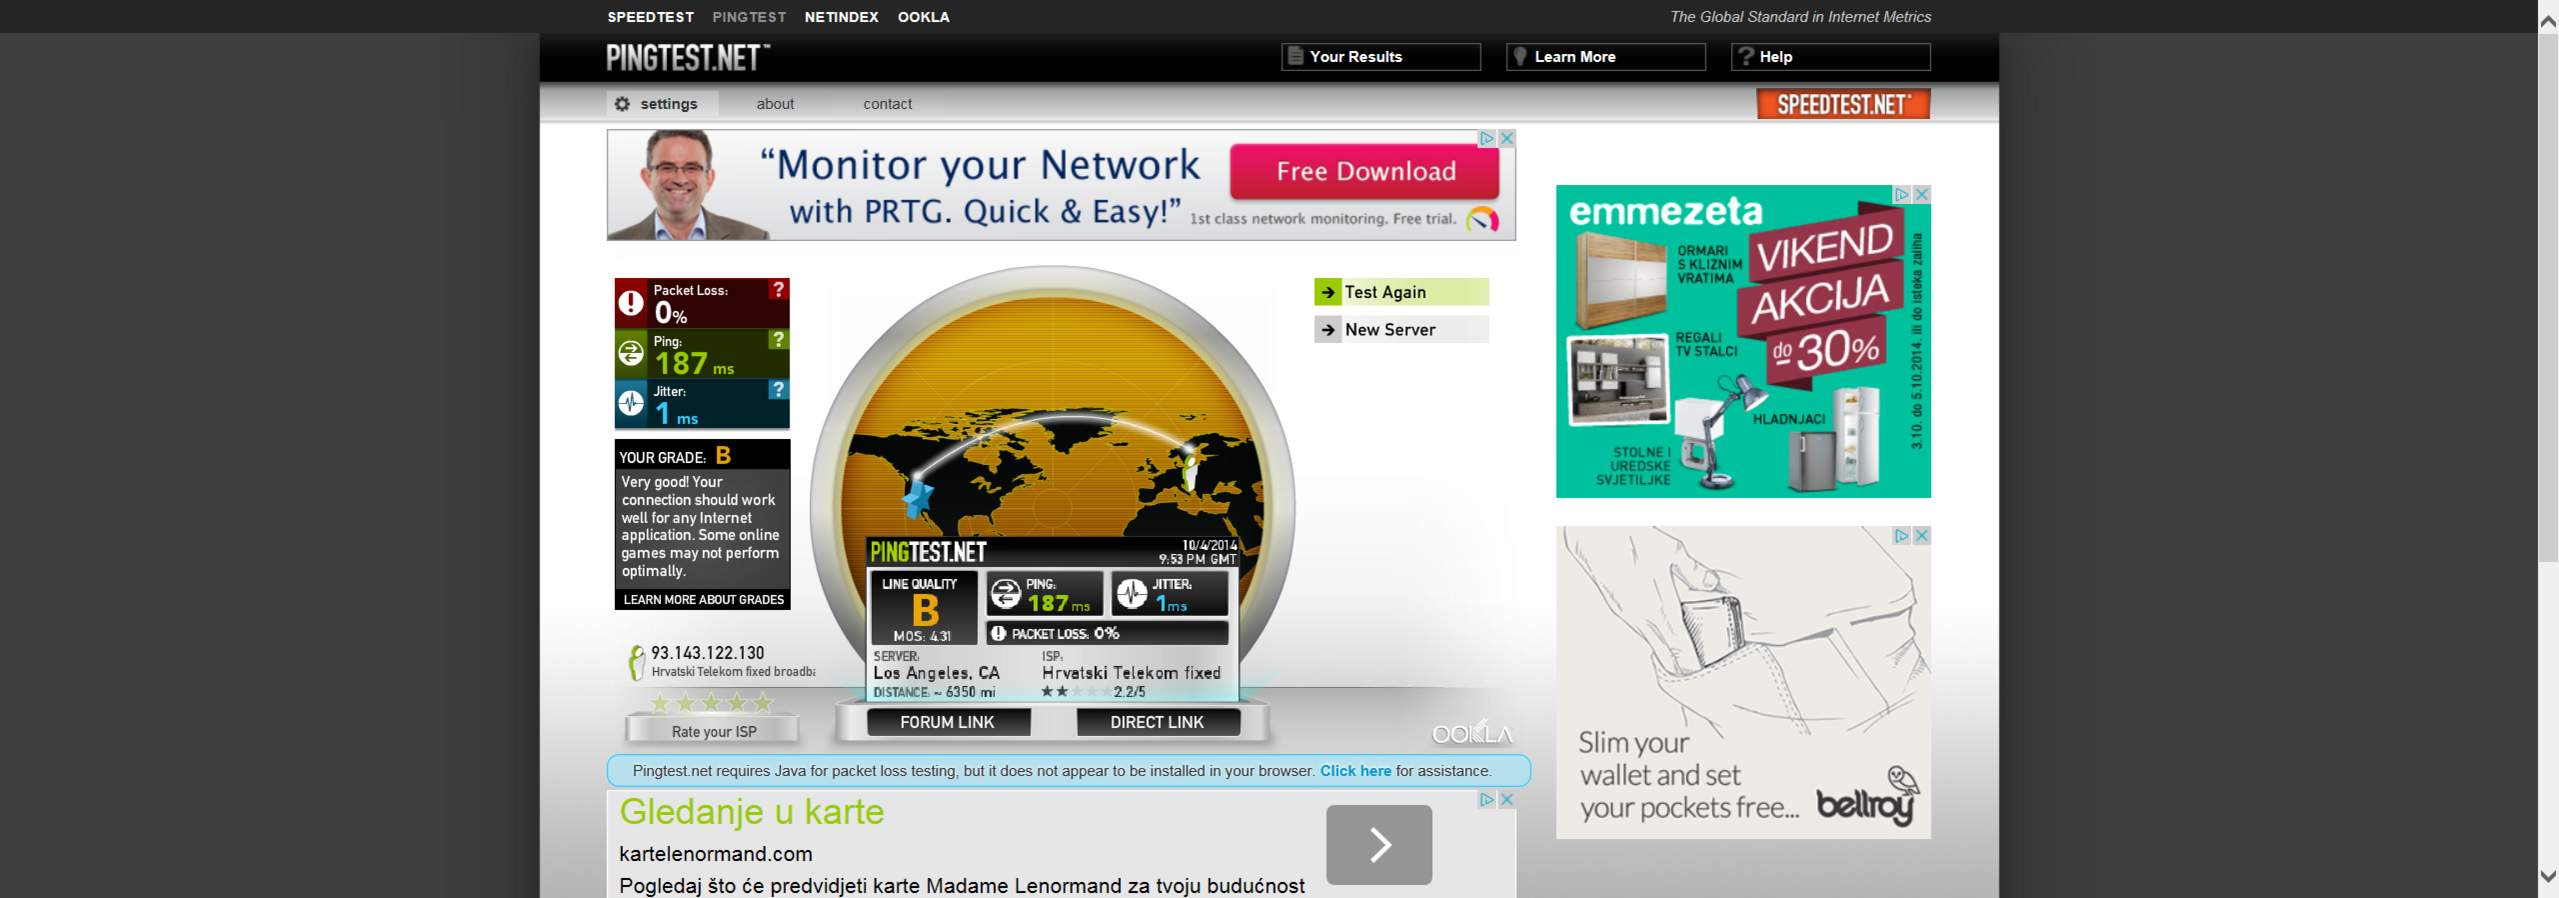
Task: Click the page scrollbar up arrow
Action: click(2548, 22)
